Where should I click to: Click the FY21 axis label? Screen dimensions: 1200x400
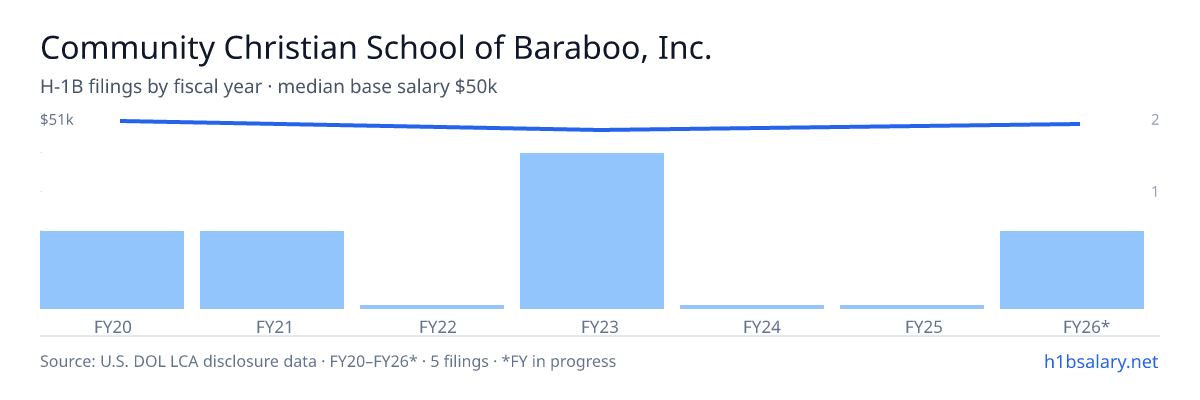pos(272,326)
